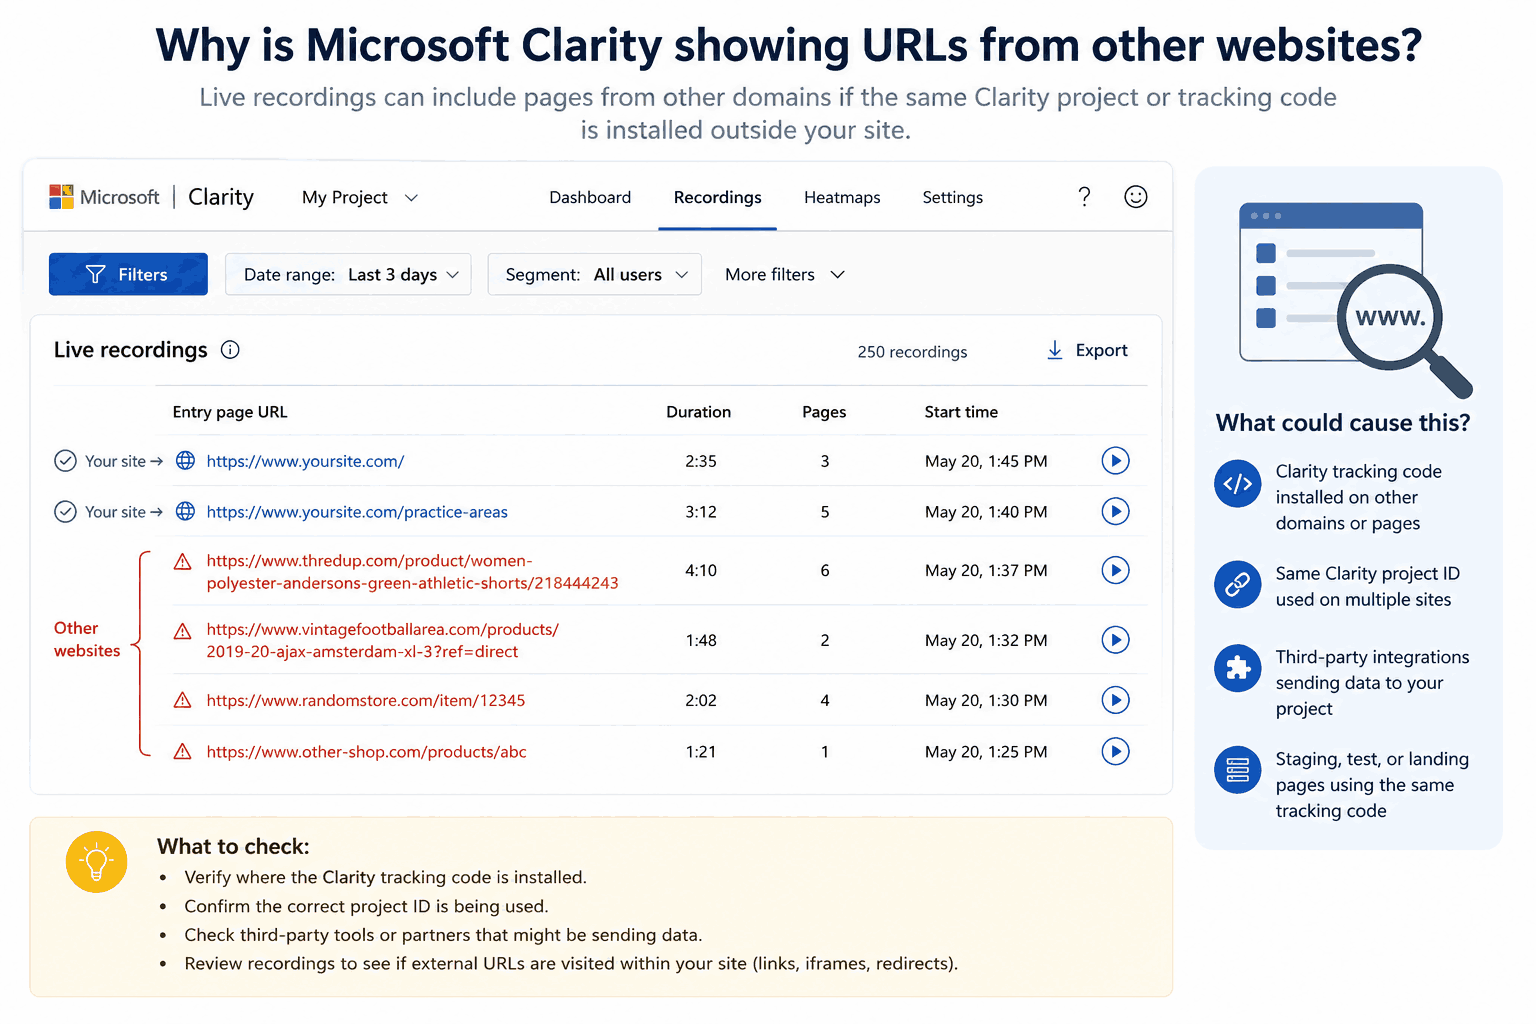This screenshot has width=1536, height=1024.
Task: Click the globe icon beside yoursite.com/ URL
Action: pyautogui.click(x=185, y=461)
